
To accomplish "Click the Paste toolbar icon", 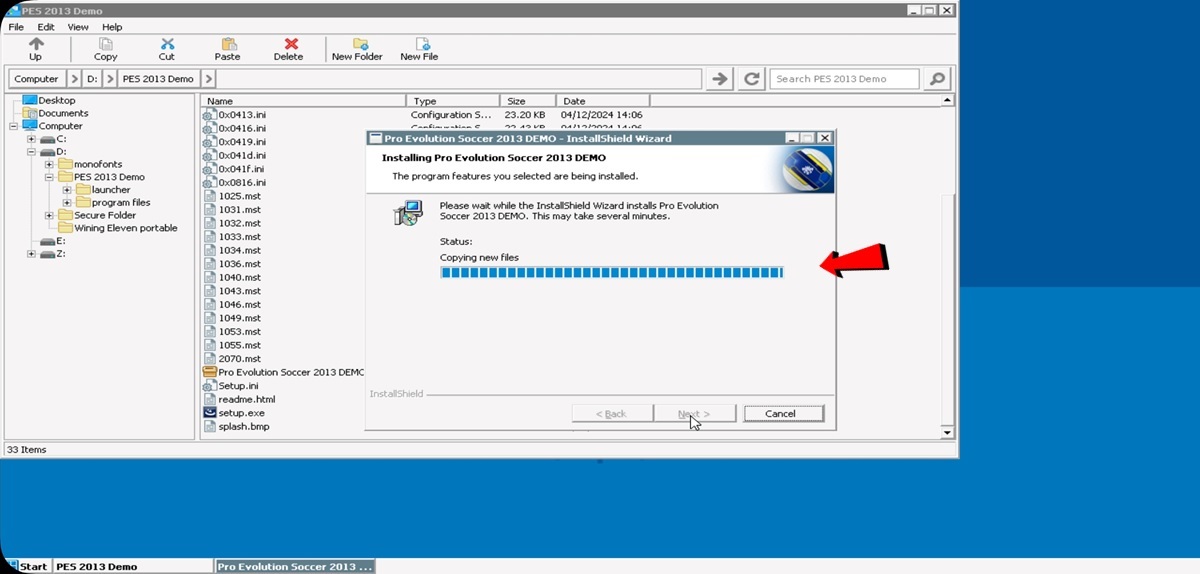I will tap(228, 44).
